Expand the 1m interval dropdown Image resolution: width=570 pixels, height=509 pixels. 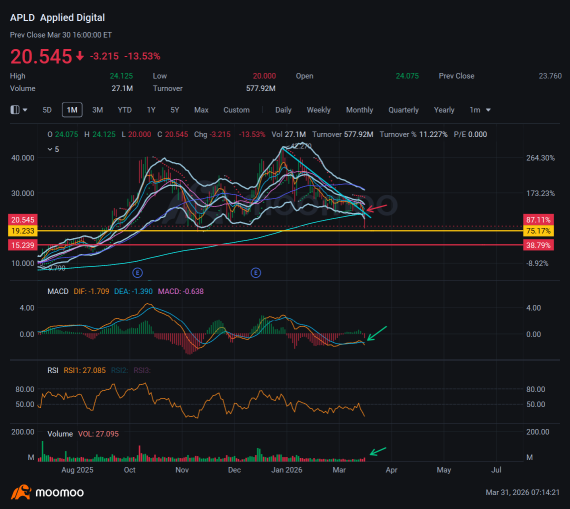[x=480, y=110]
